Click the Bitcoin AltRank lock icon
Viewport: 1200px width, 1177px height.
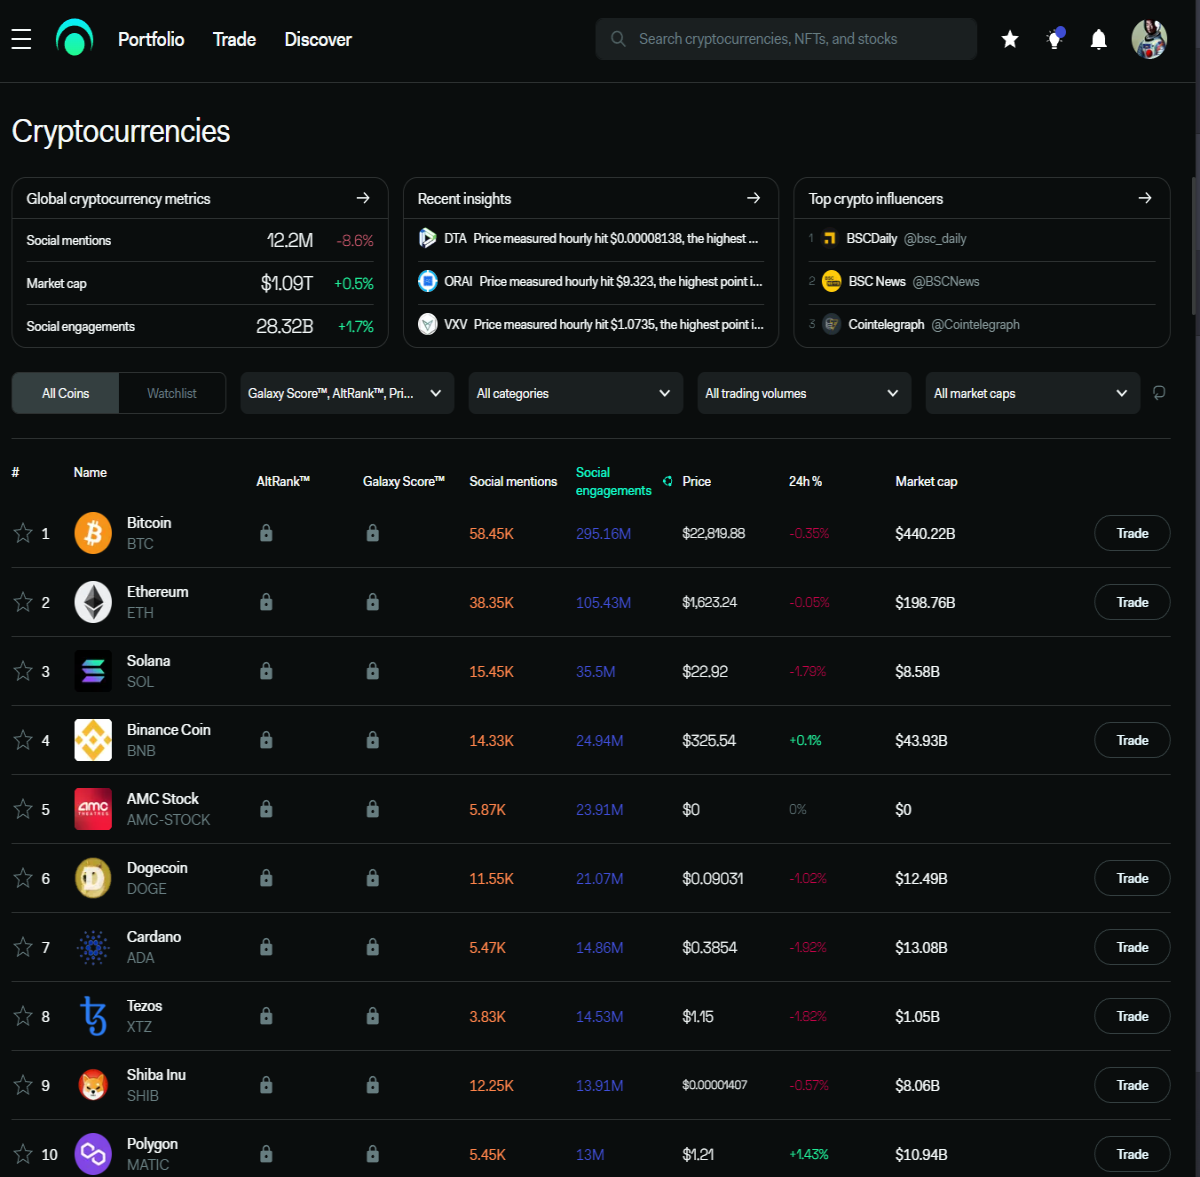point(266,533)
